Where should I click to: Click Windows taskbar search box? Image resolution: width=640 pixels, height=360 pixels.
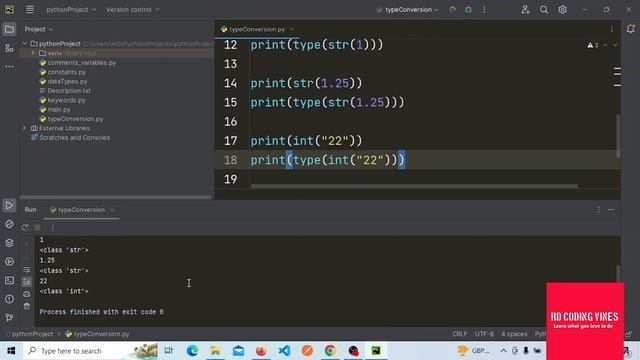(x=91, y=351)
